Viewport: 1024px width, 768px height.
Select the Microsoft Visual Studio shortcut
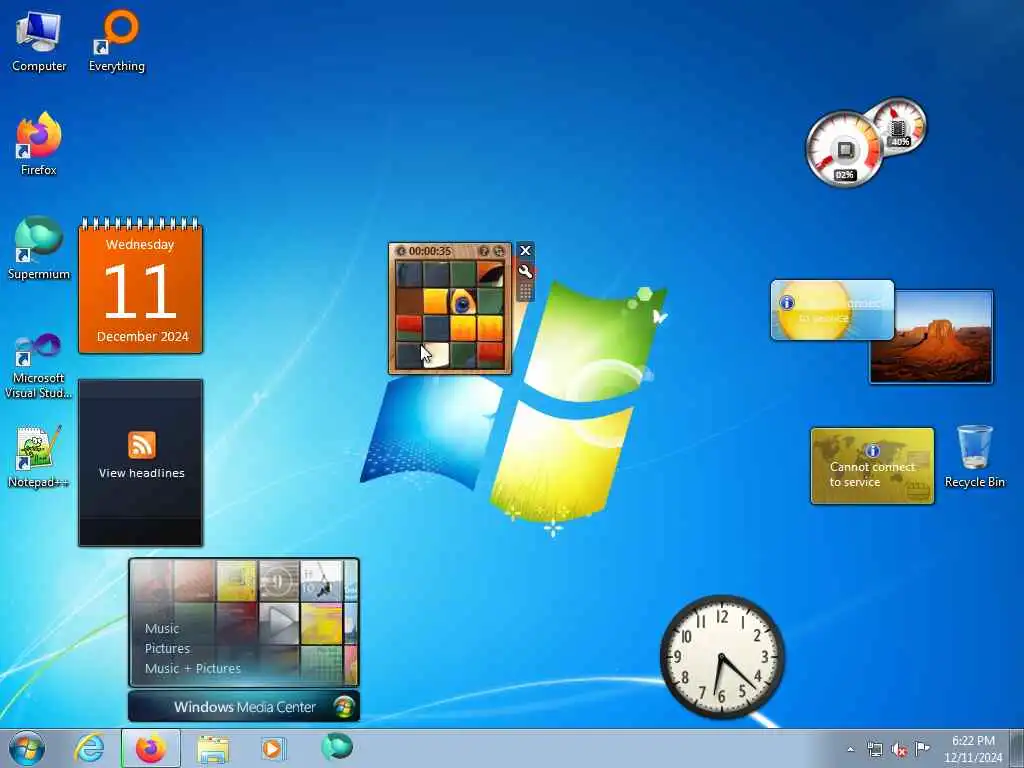(39, 365)
